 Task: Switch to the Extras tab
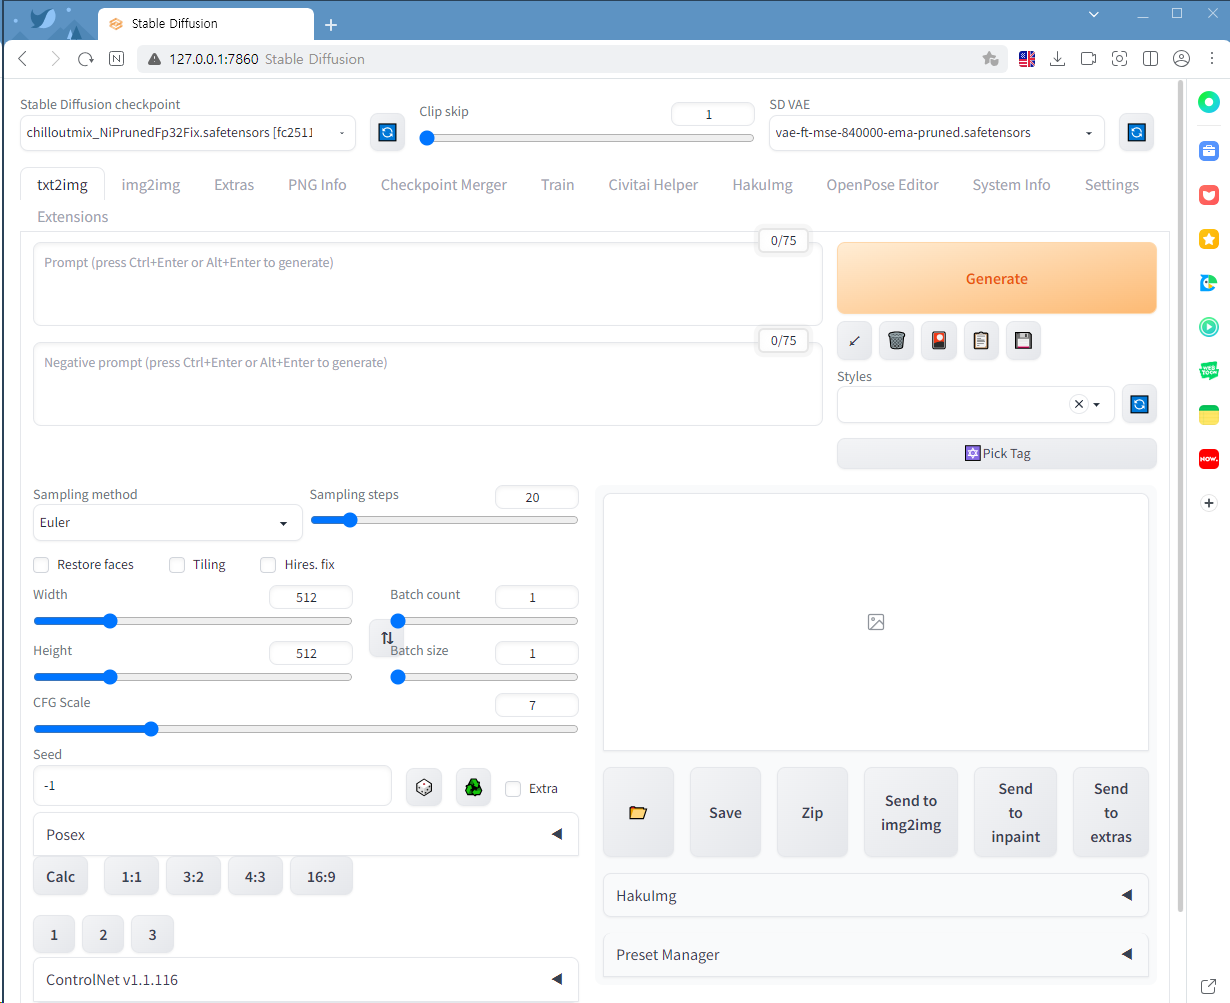tap(234, 185)
